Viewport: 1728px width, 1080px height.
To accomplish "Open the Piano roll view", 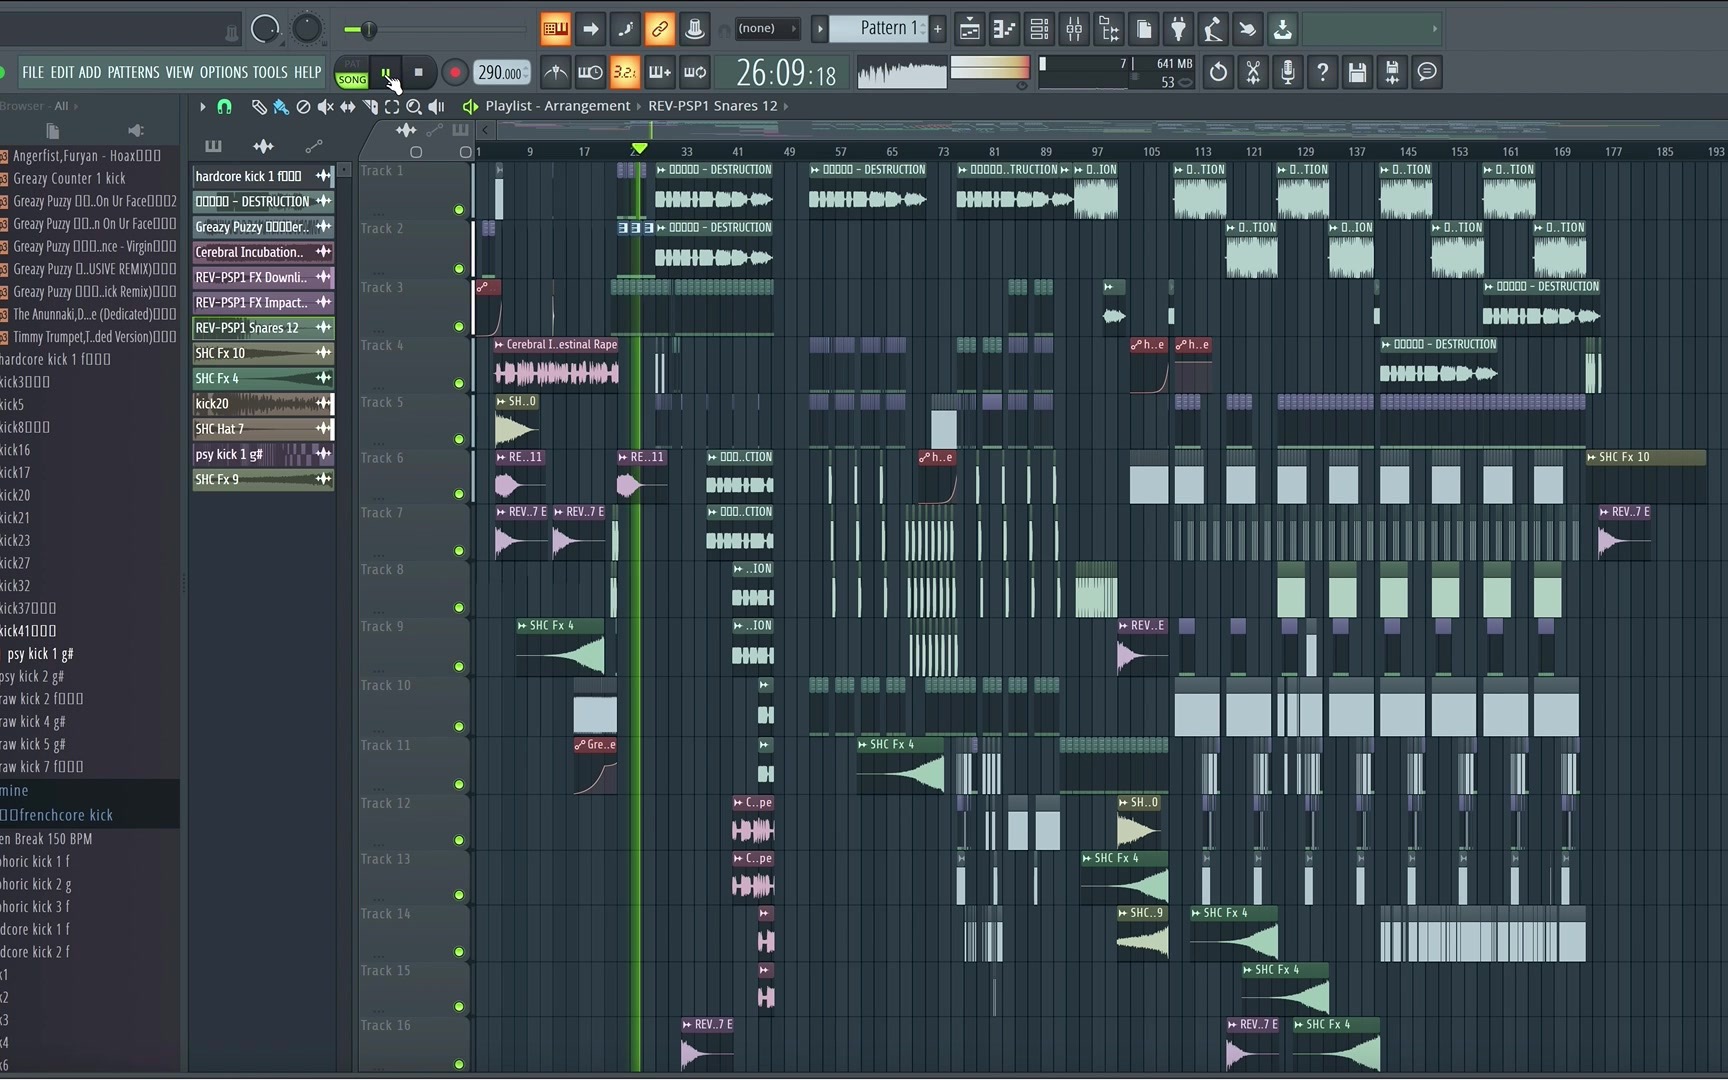I will click(x=1004, y=30).
